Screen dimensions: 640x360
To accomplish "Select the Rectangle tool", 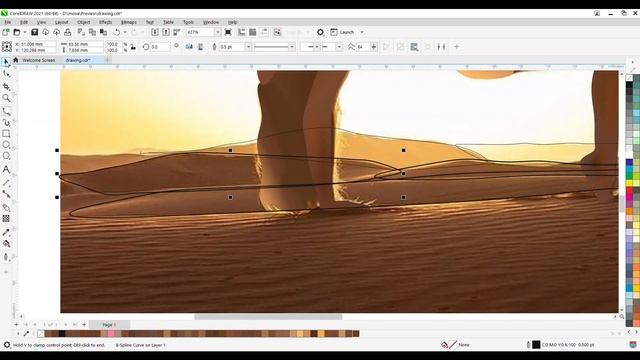I will pos(6,134).
